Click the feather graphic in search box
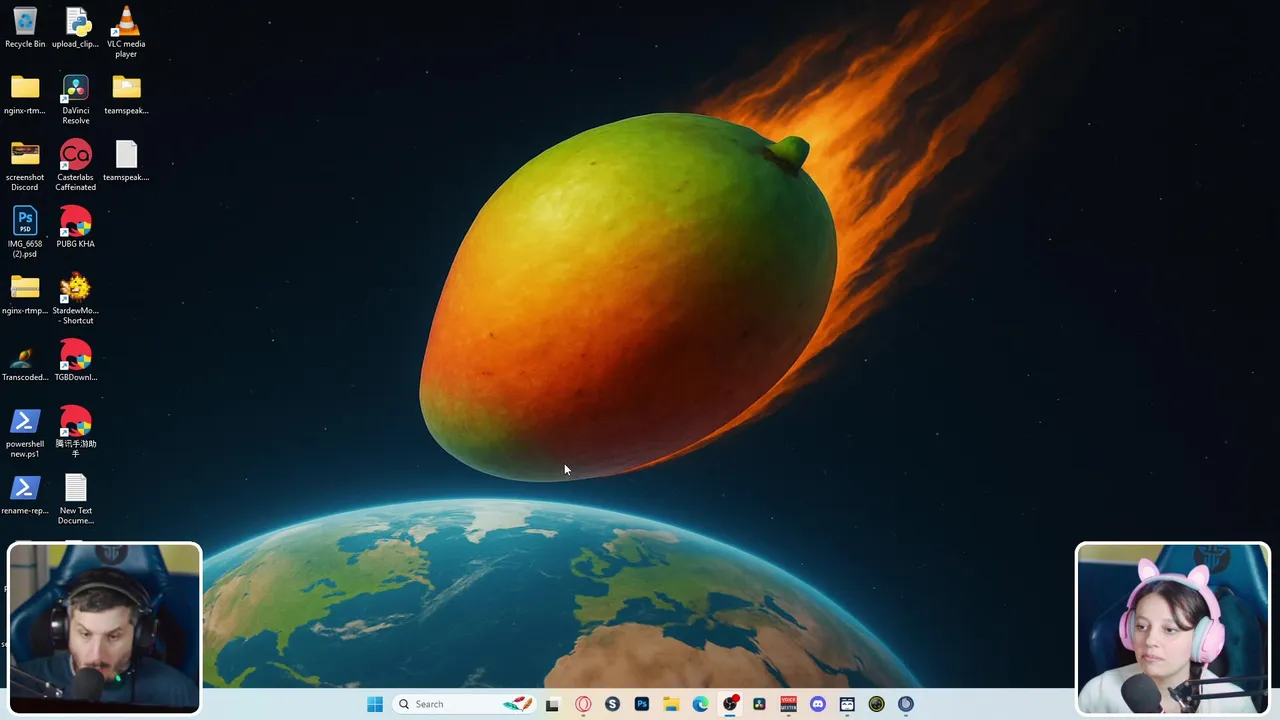 click(x=517, y=704)
